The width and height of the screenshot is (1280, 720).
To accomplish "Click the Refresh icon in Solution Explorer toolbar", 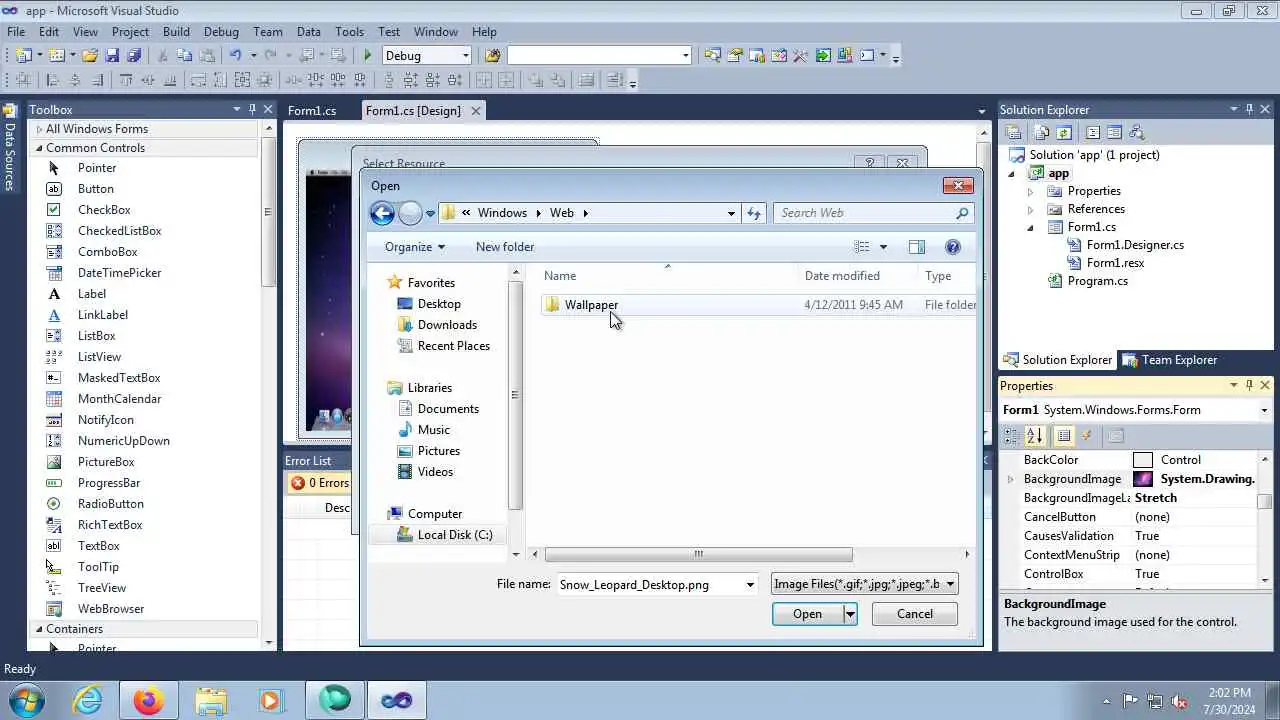I will click(1064, 132).
